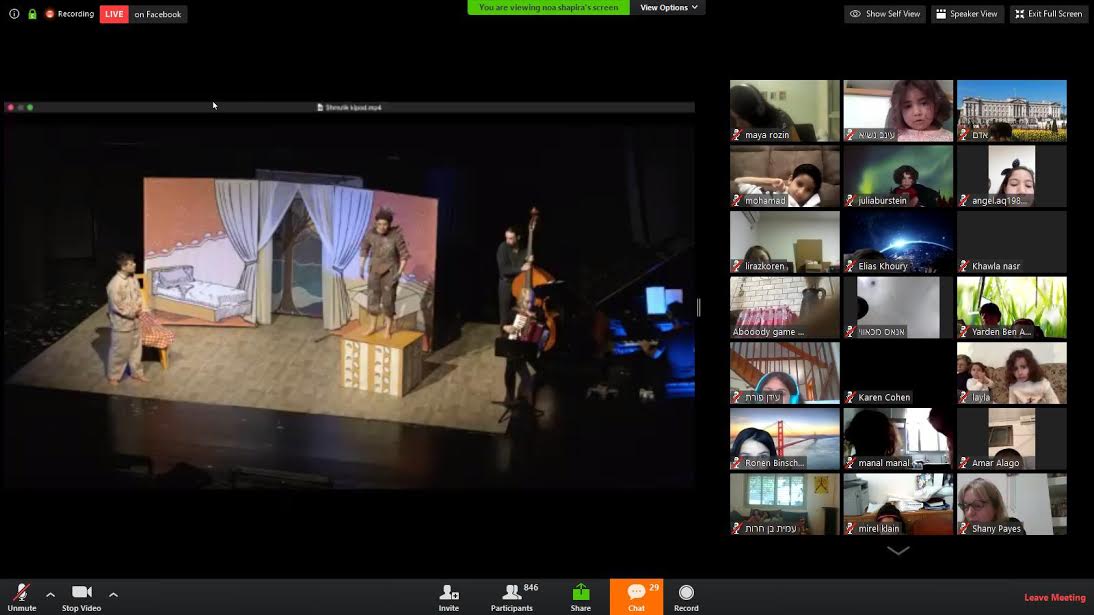Expand video options arrow next to Stop Video
Image resolution: width=1094 pixels, height=615 pixels.
[x=113, y=595]
